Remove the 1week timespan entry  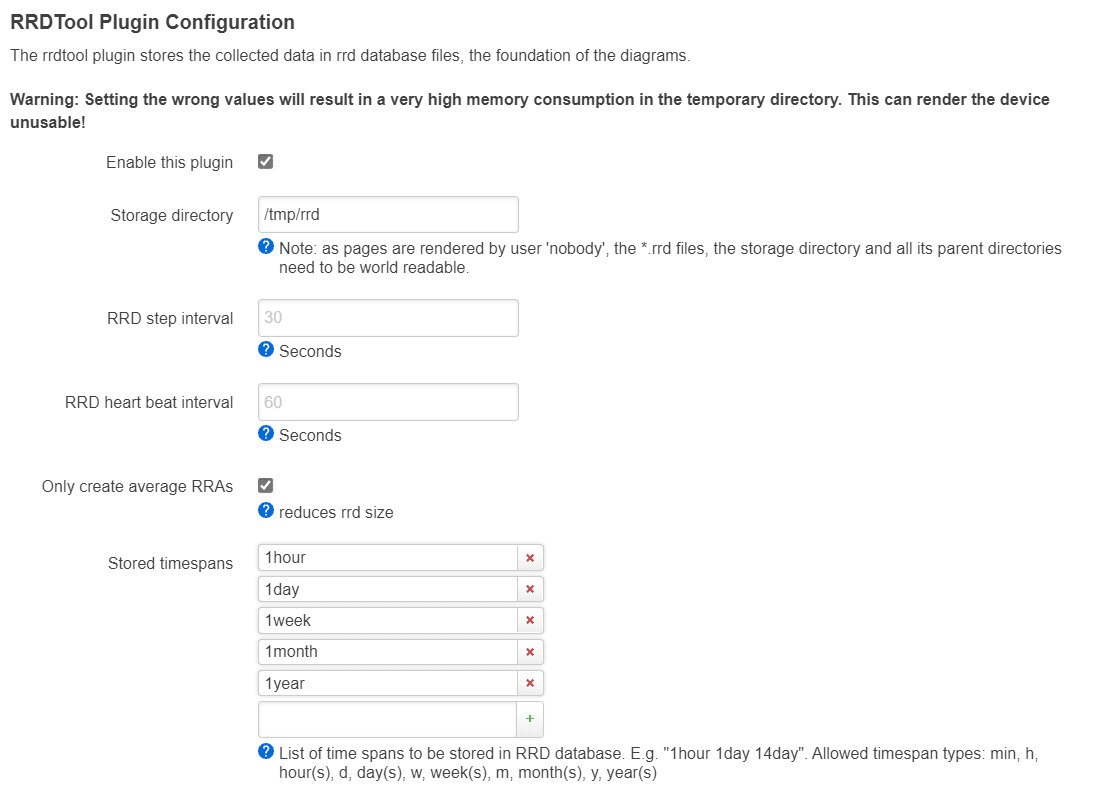click(530, 621)
